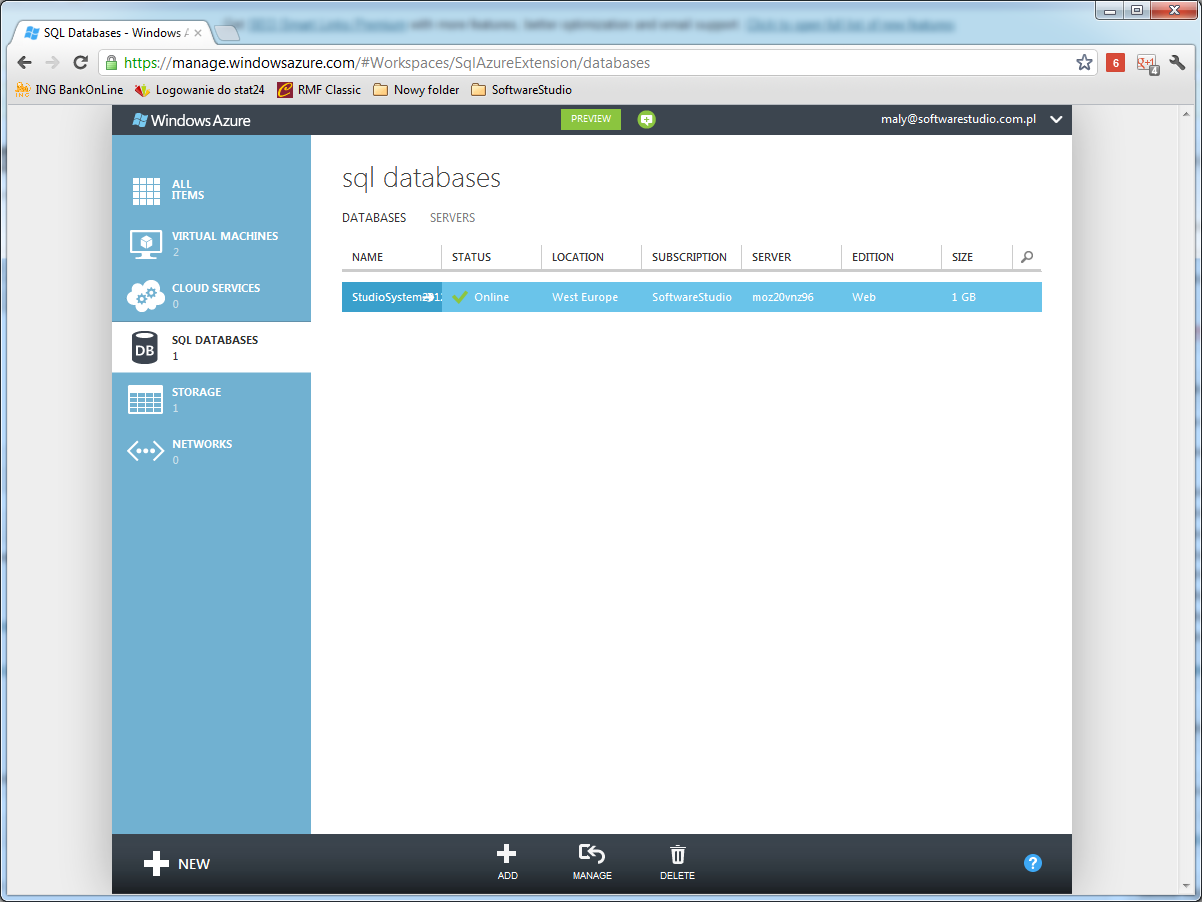
Task: Add a database with the ADD icon
Action: click(507, 854)
